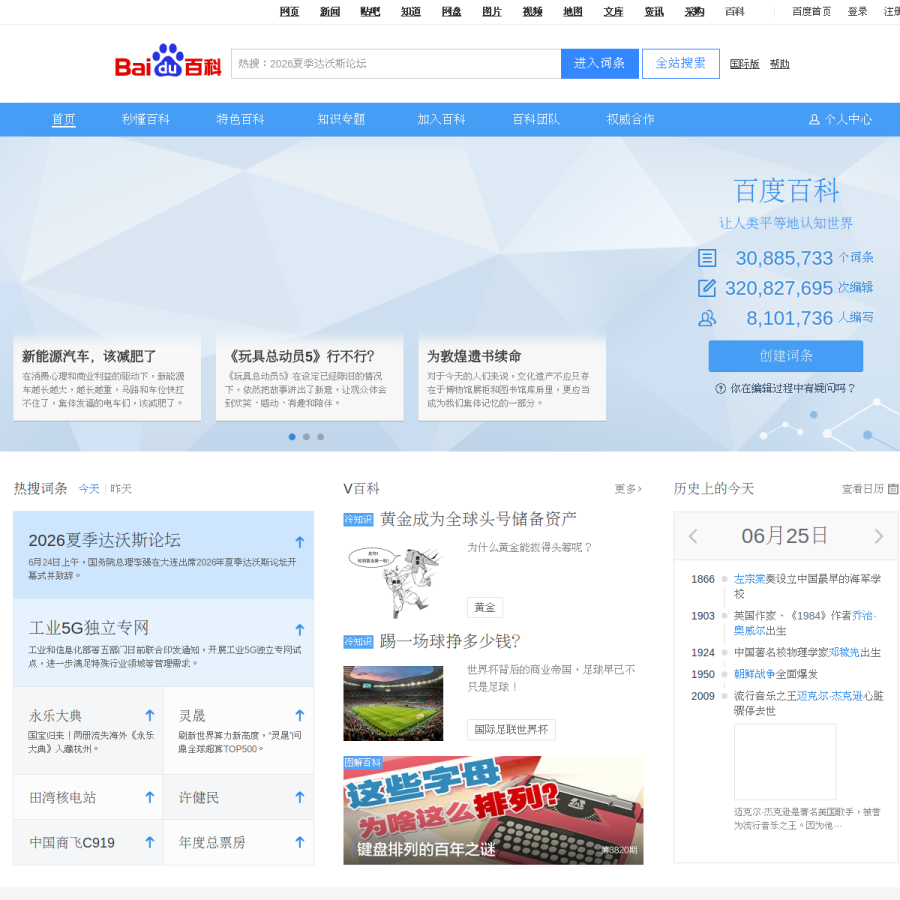Expand 更多 in V百科 section
Screen dimensions: 900x900
(628, 489)
